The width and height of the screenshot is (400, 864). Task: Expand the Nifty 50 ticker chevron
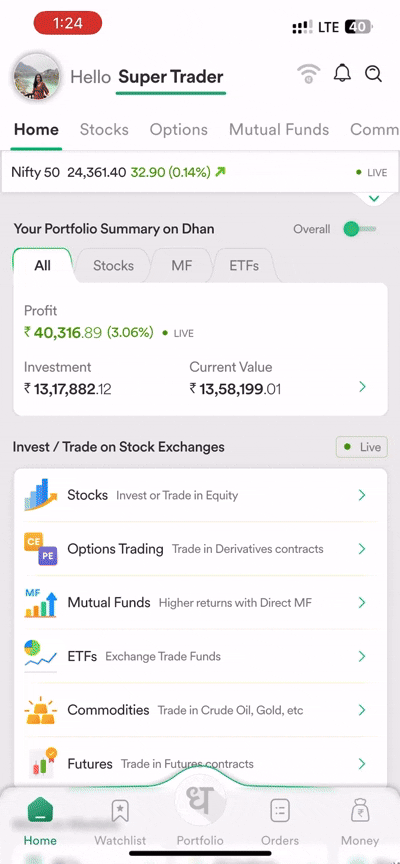[374, 198]
